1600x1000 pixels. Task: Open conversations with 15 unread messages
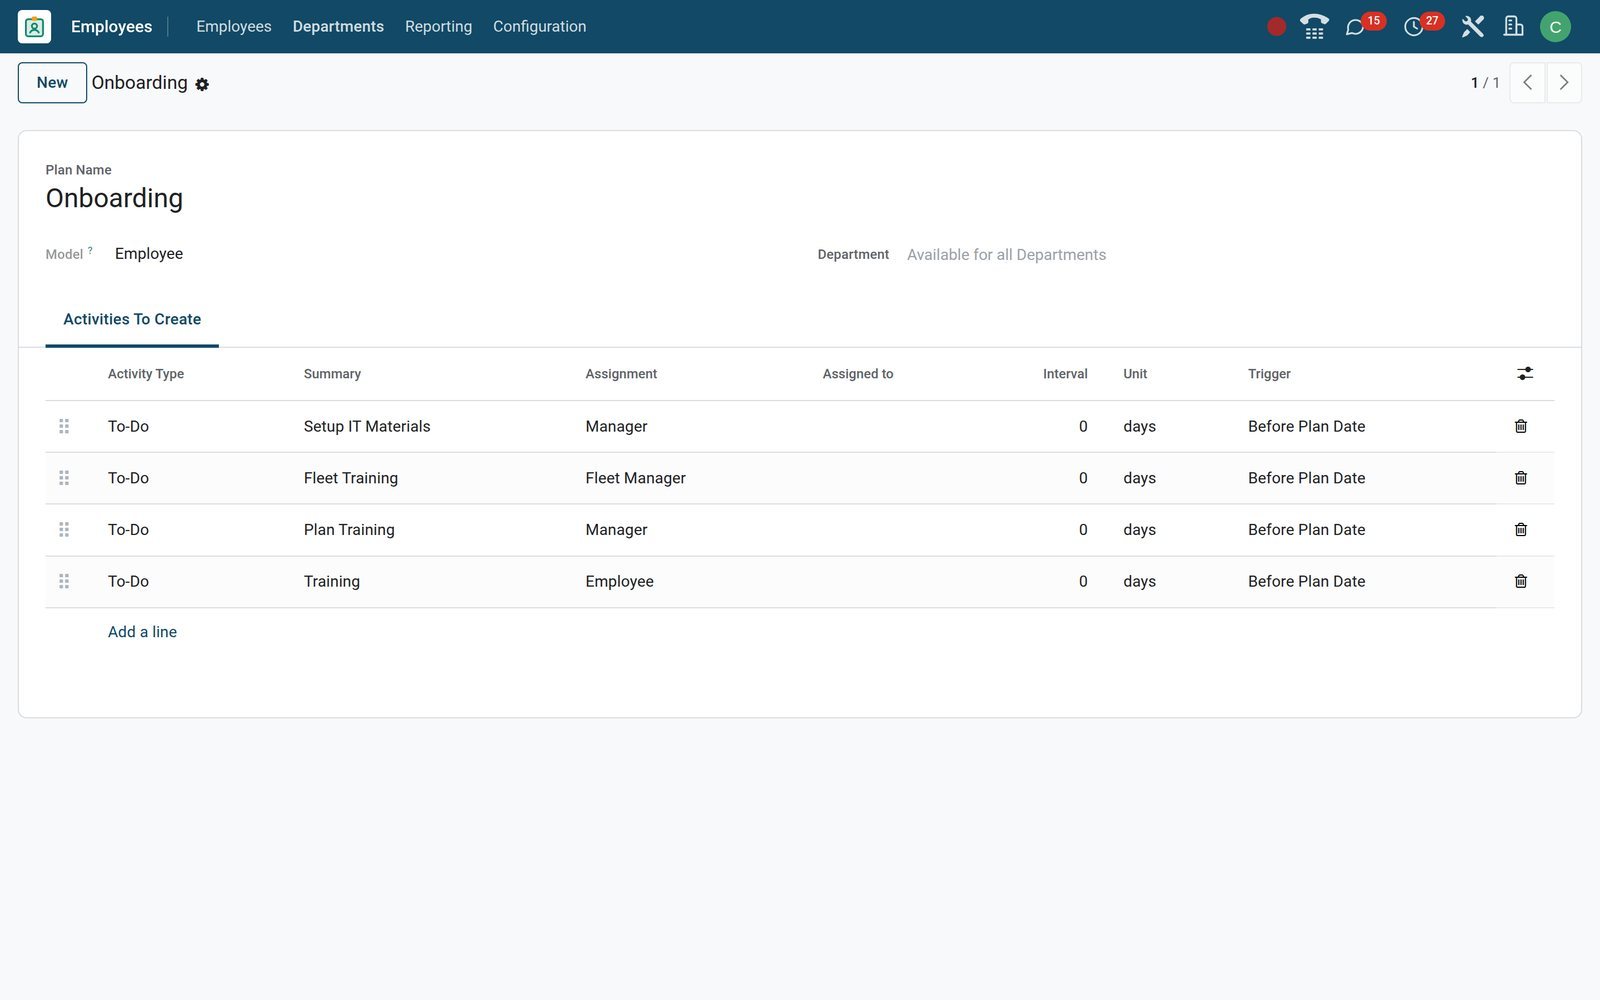click(x=1364, y=25)
